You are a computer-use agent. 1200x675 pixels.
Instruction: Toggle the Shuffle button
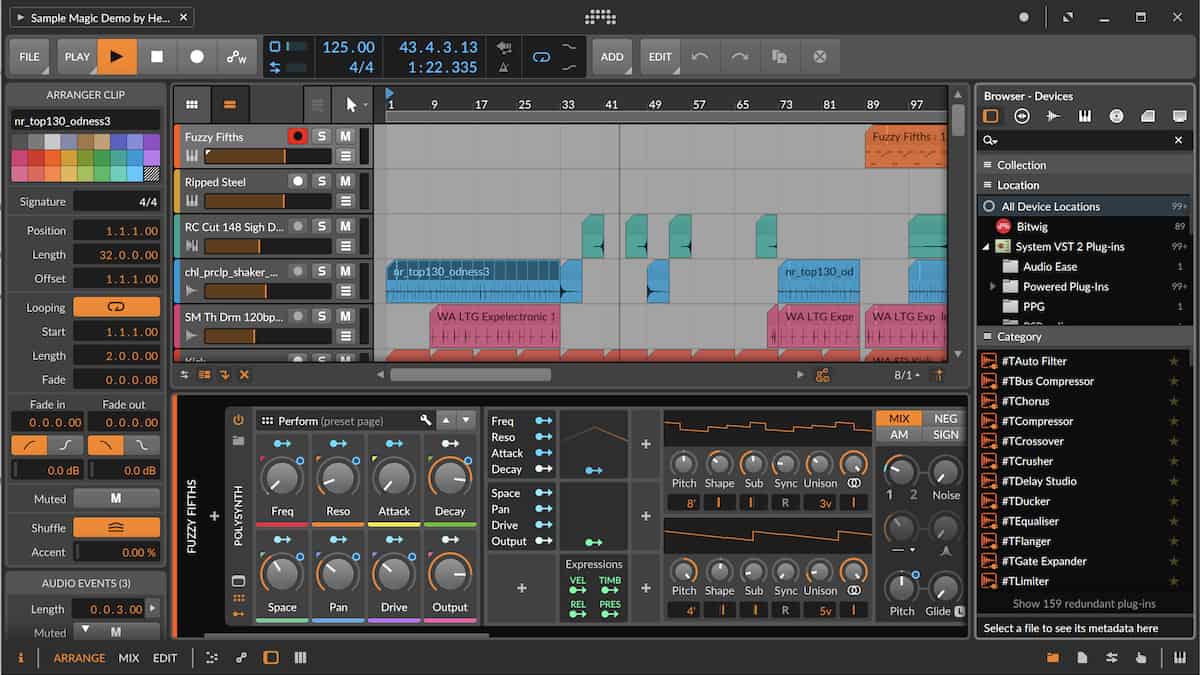[x=116, y=527]
